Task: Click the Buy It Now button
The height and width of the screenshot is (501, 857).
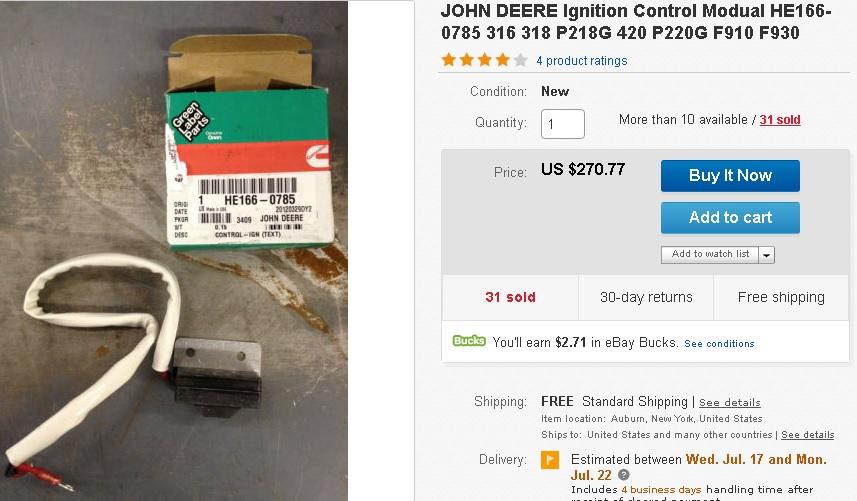Action: (730, 176)
